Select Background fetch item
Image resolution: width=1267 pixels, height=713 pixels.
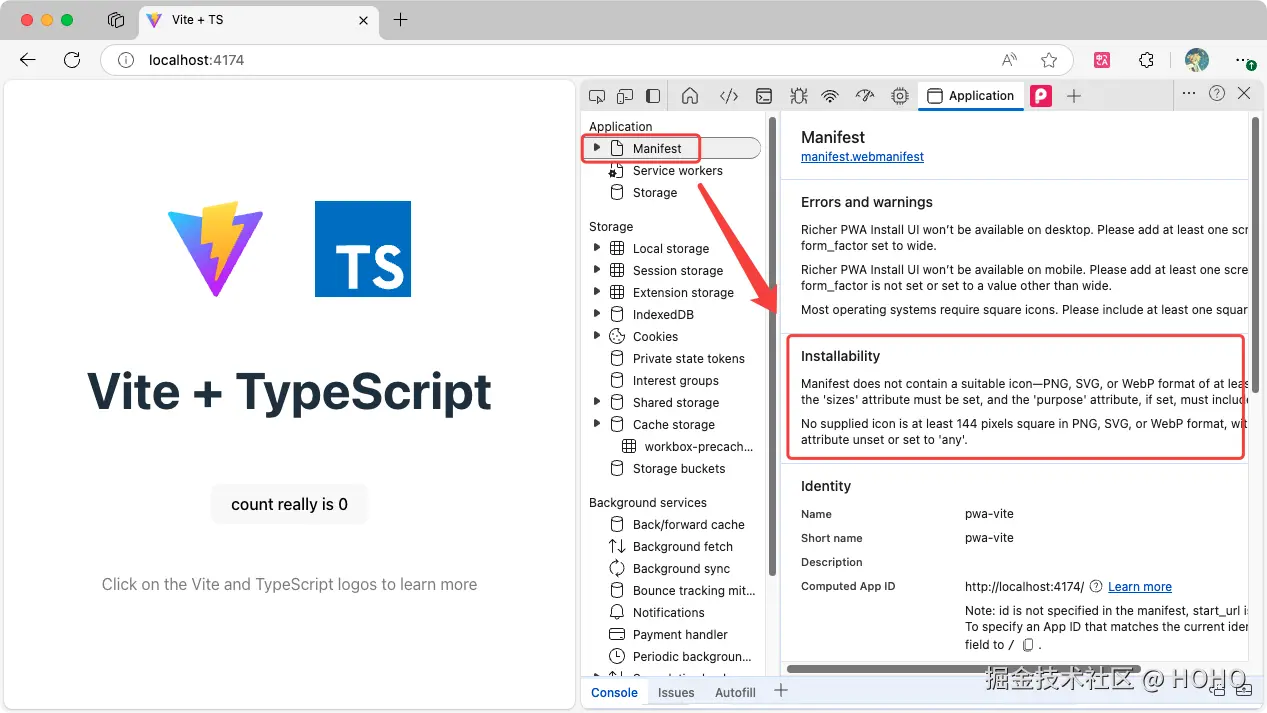point(683,546)
